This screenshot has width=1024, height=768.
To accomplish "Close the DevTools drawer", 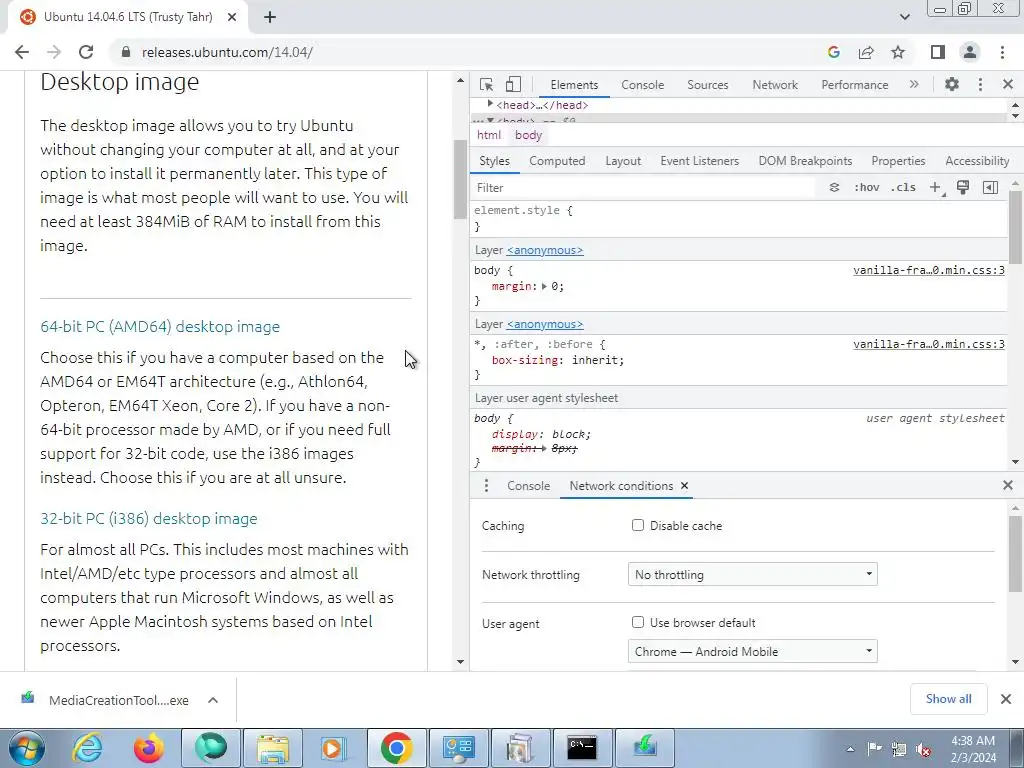I will [x=1008, y=485].
